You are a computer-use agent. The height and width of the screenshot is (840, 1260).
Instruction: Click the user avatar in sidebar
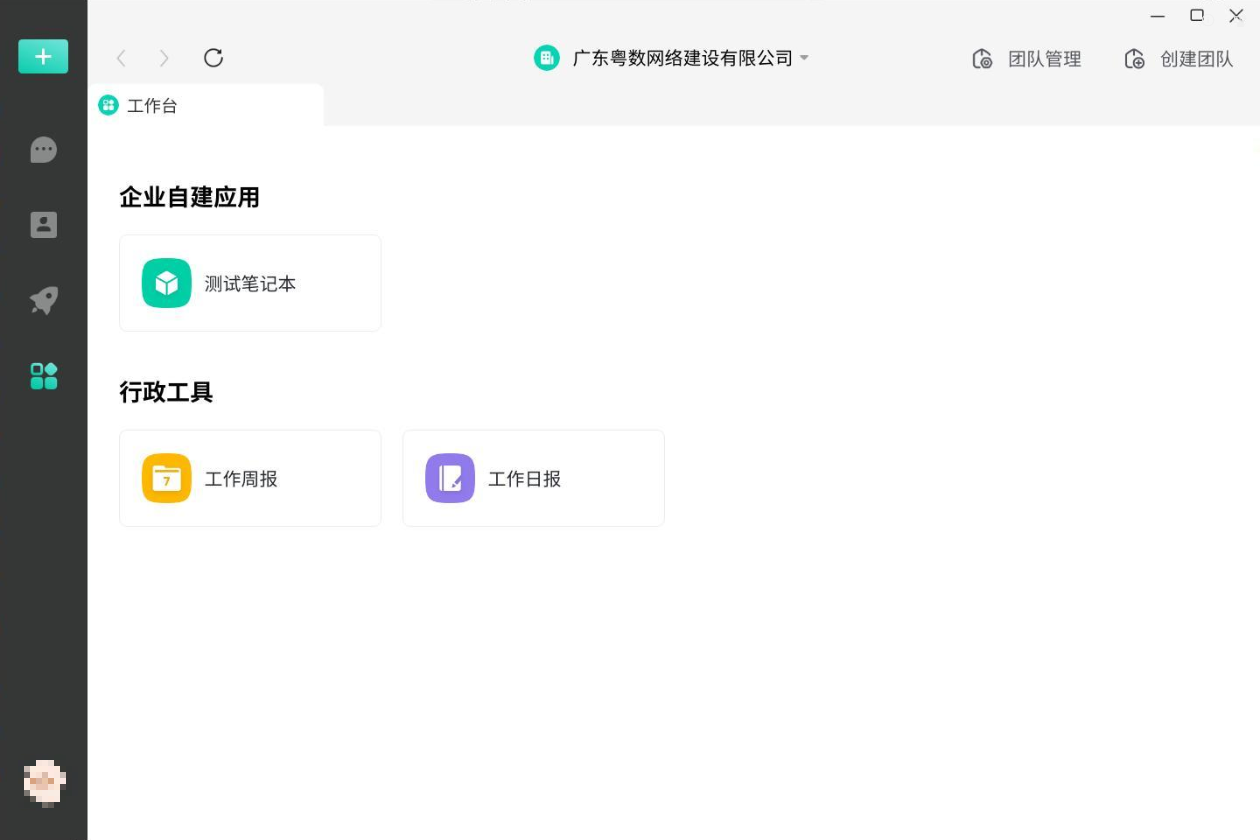(43, 782)
